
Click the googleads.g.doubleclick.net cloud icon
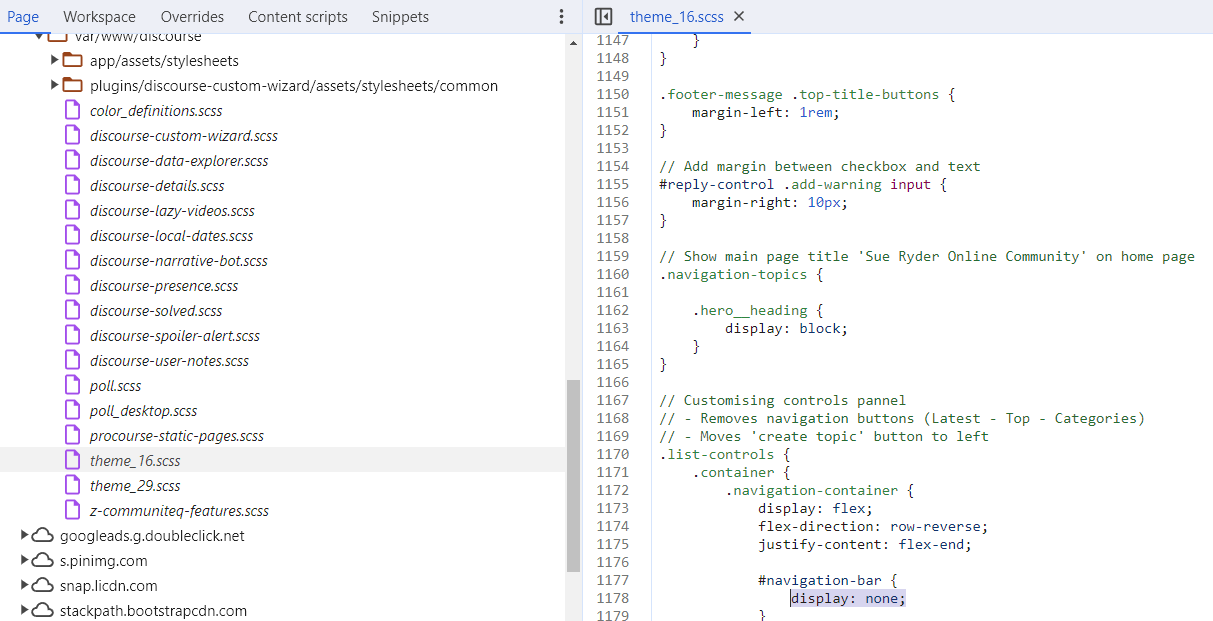pos(43,535)
